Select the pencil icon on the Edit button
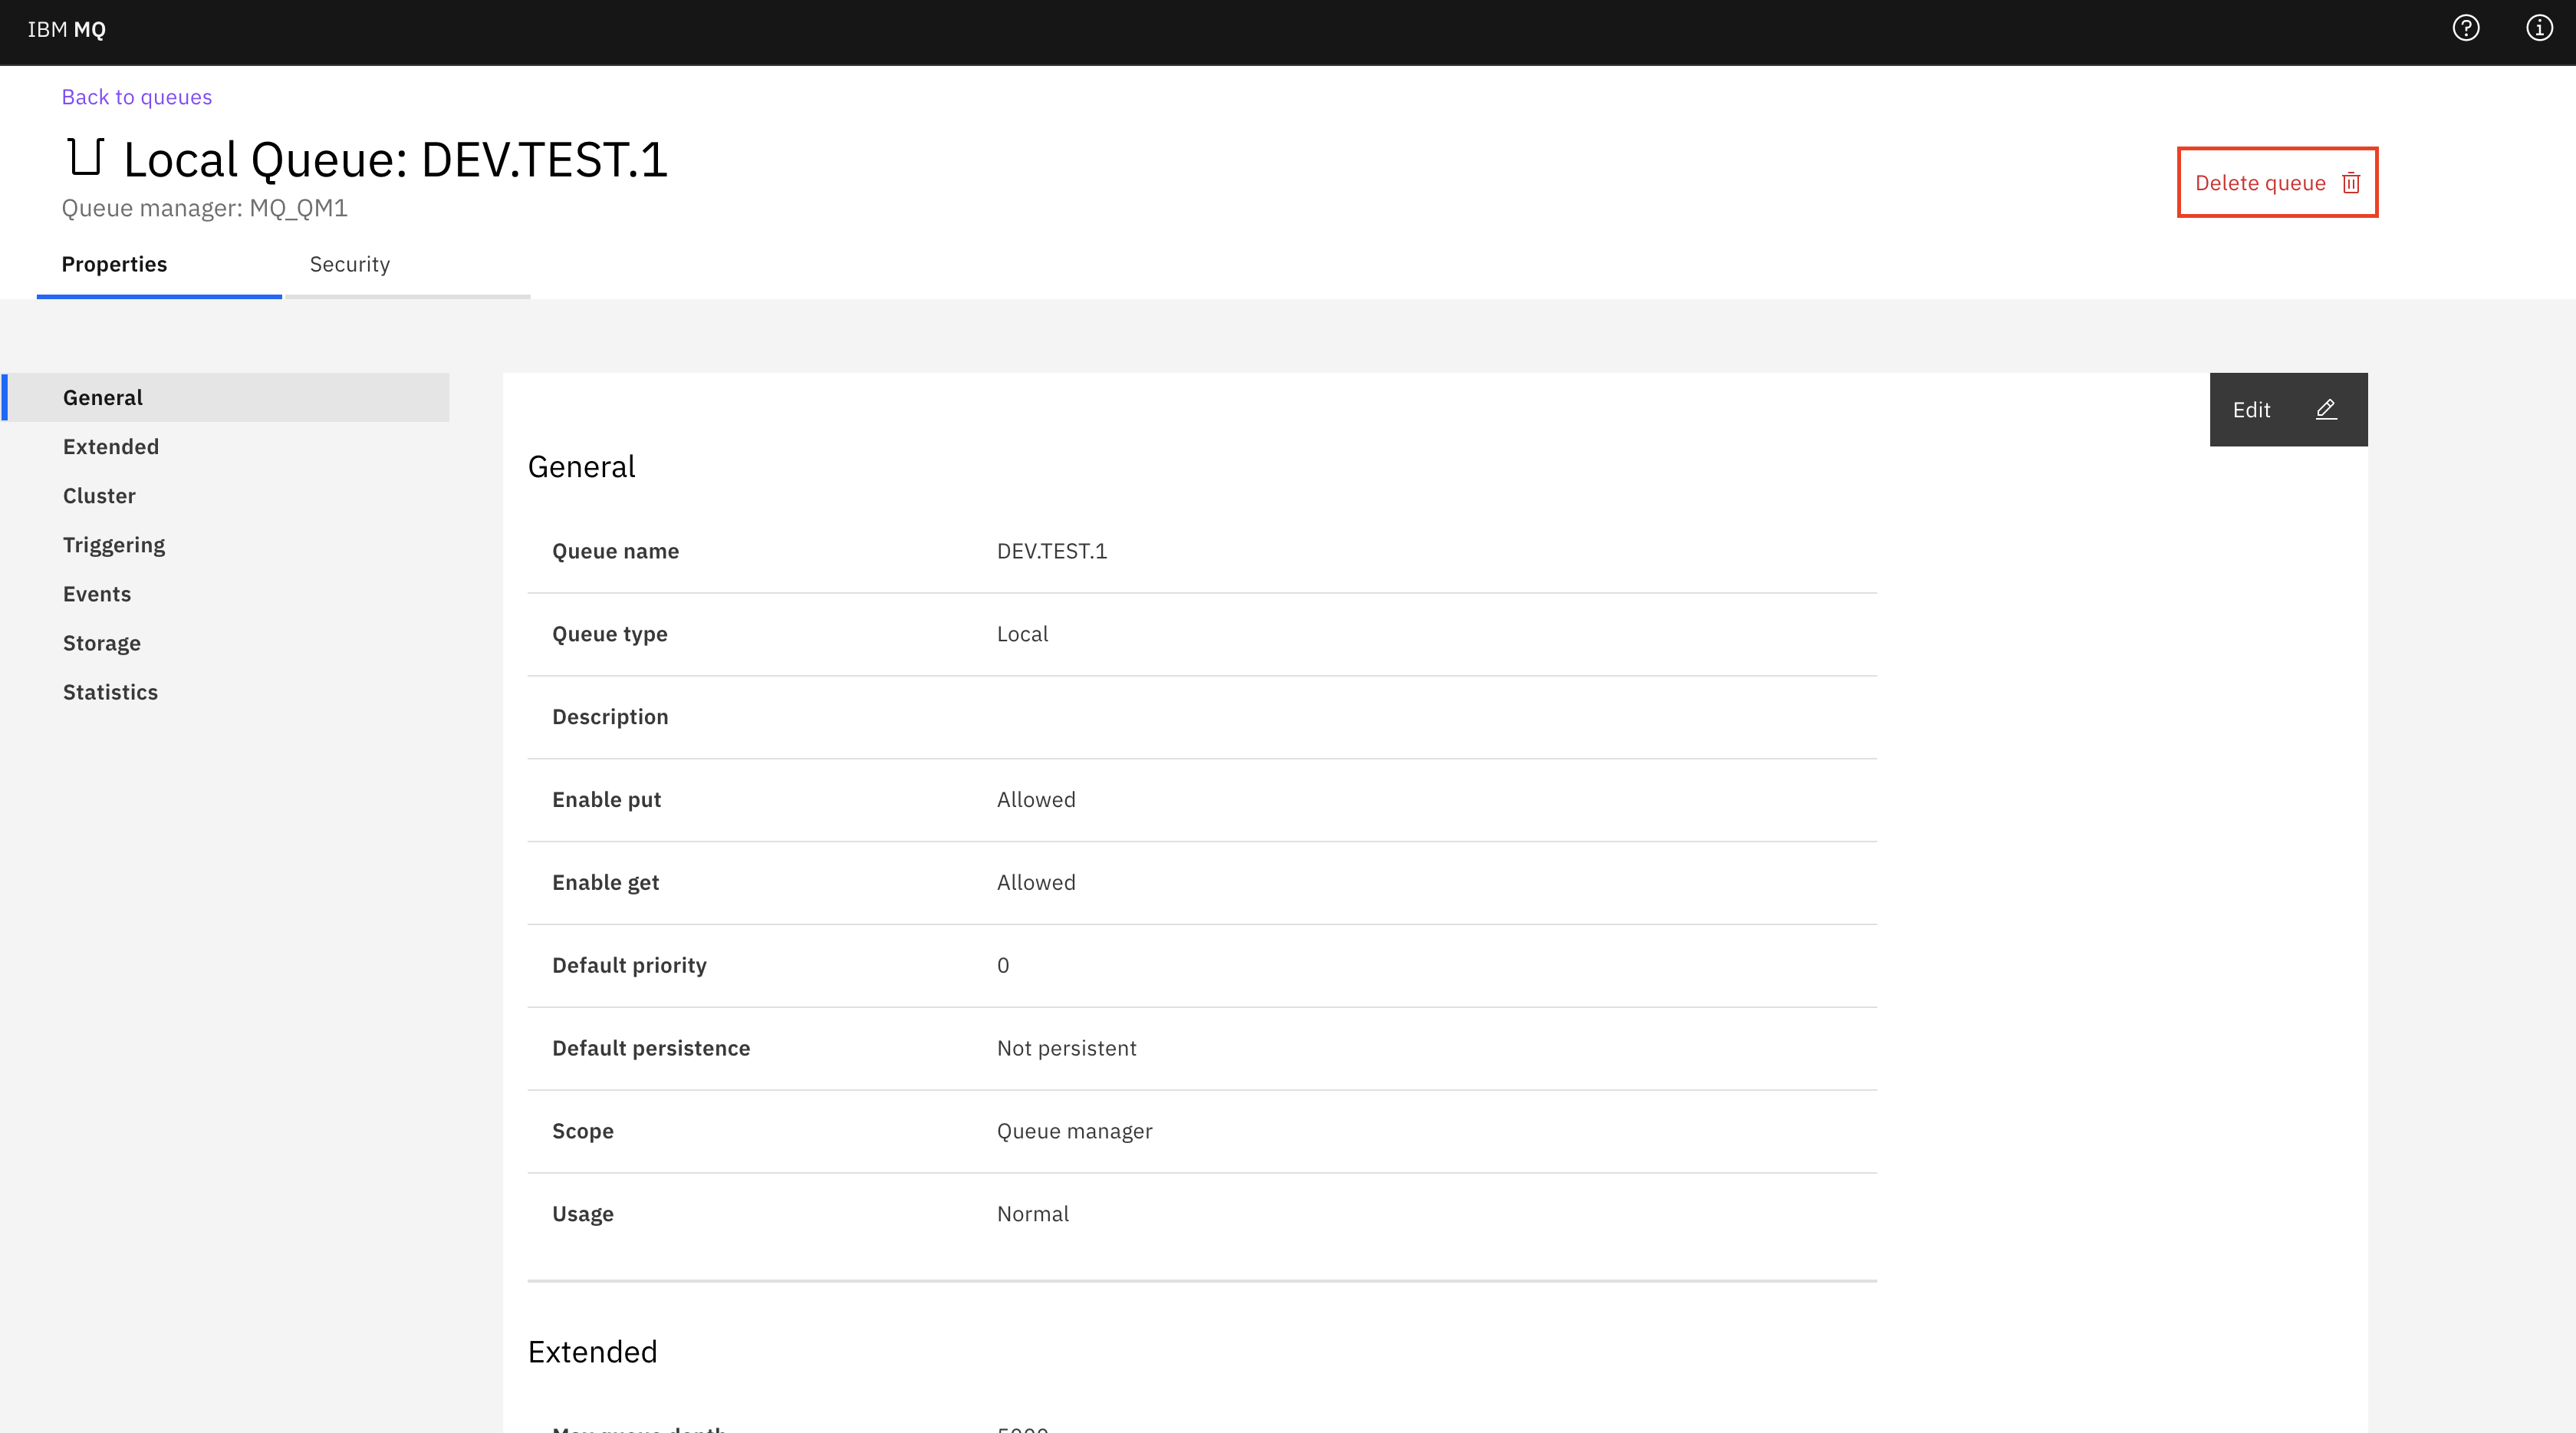This screenshot has height=1433, width=2576. pyautogui.click(x=2325, y=409)
